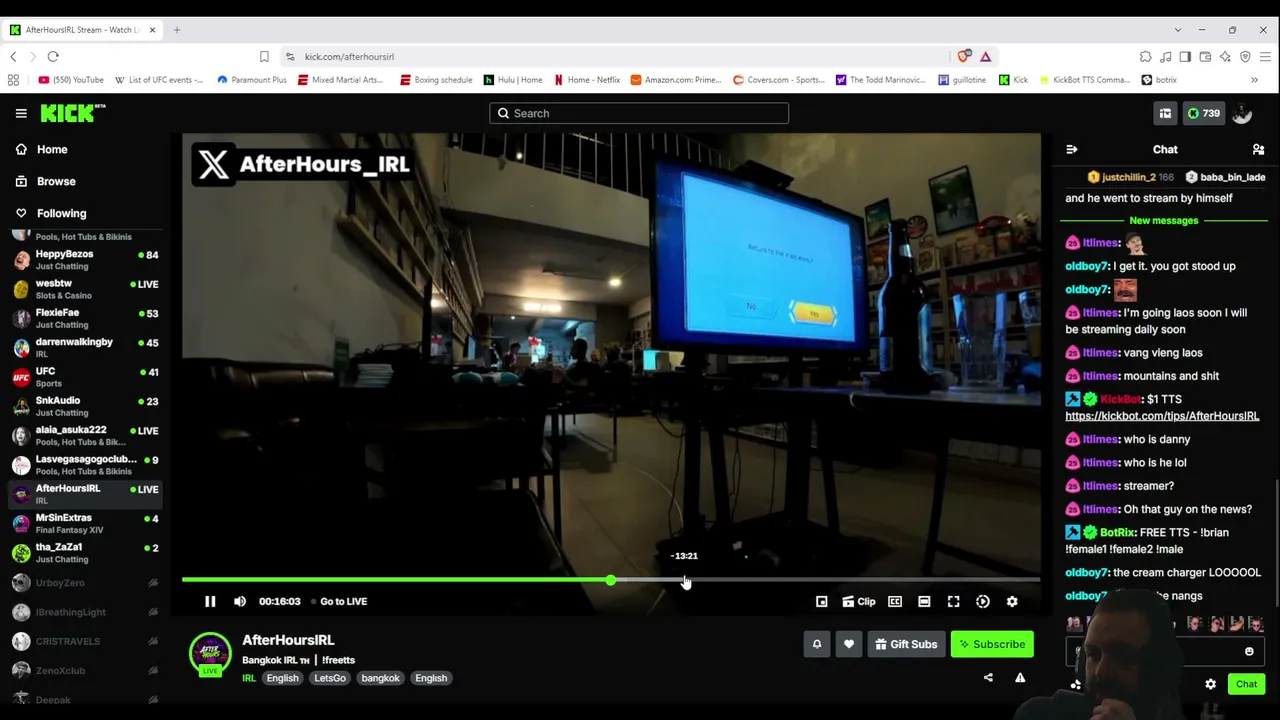This screenshot has height=720, width=1280.
Task: Open the emote picker in chat input
Action: coord(1249,652)
